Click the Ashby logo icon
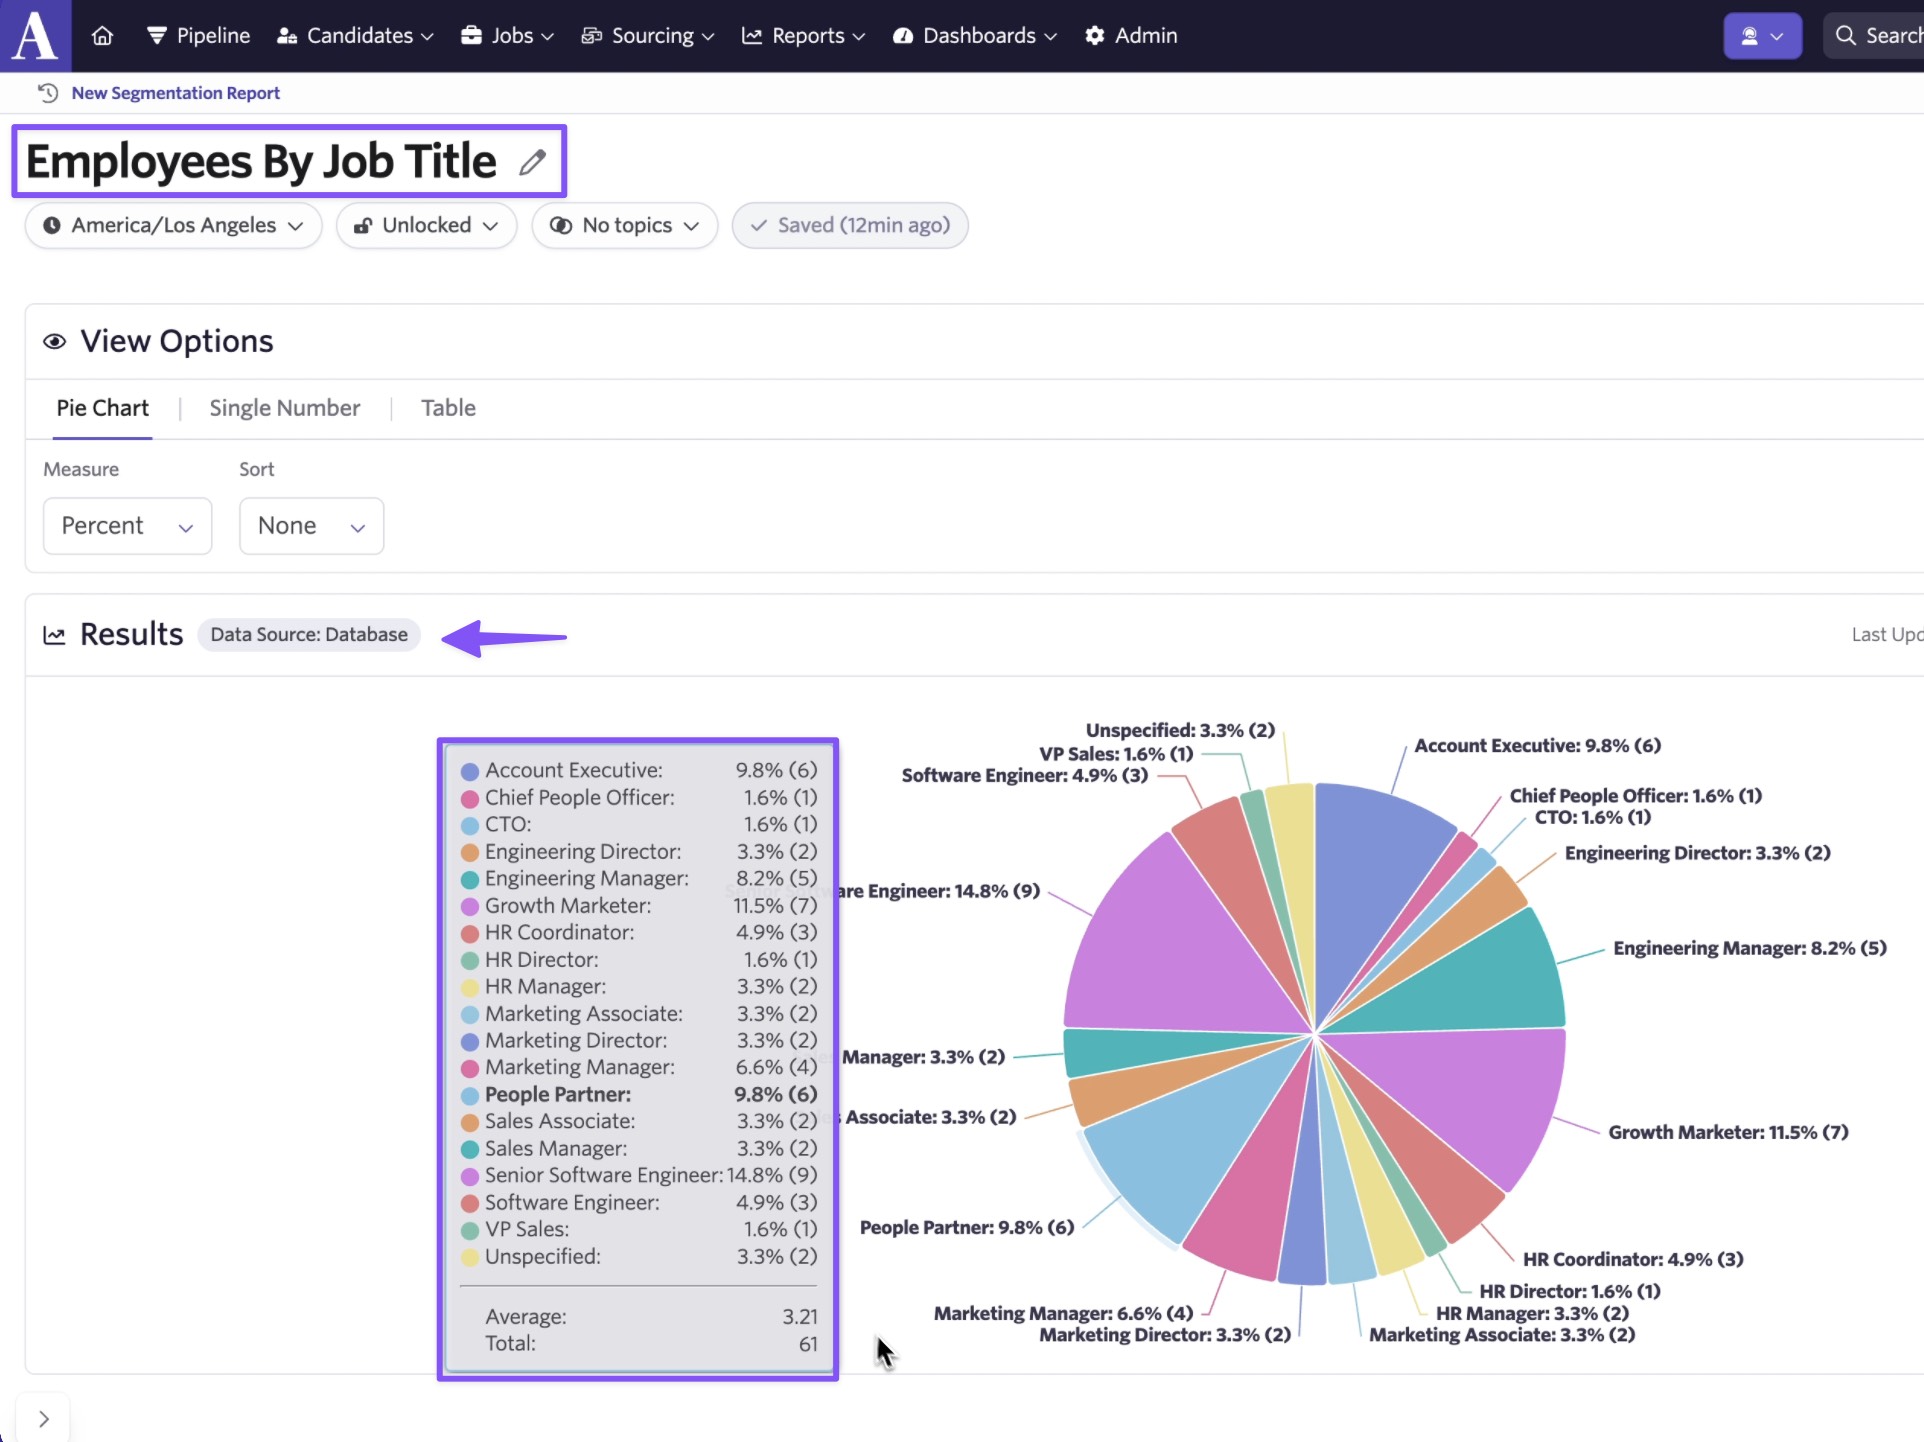This screenshot has width=1924, height=1442. pos(35,35)
